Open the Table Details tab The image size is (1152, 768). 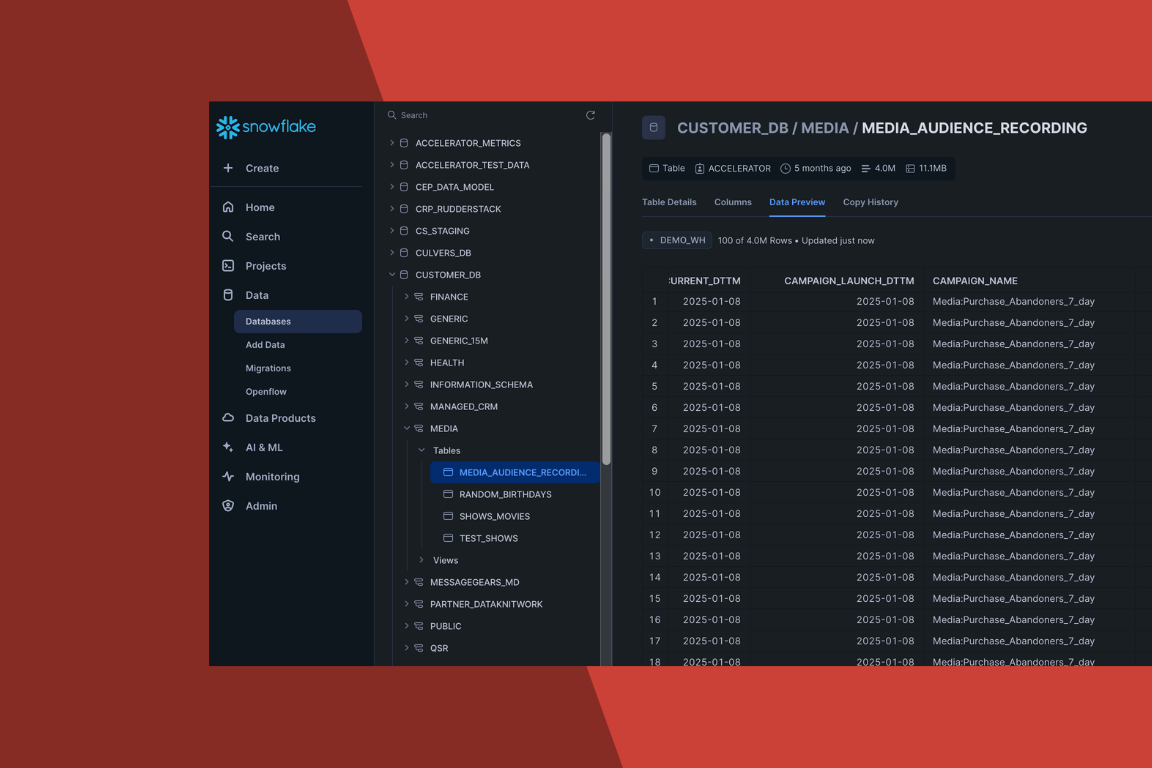[x=669, y=202]
